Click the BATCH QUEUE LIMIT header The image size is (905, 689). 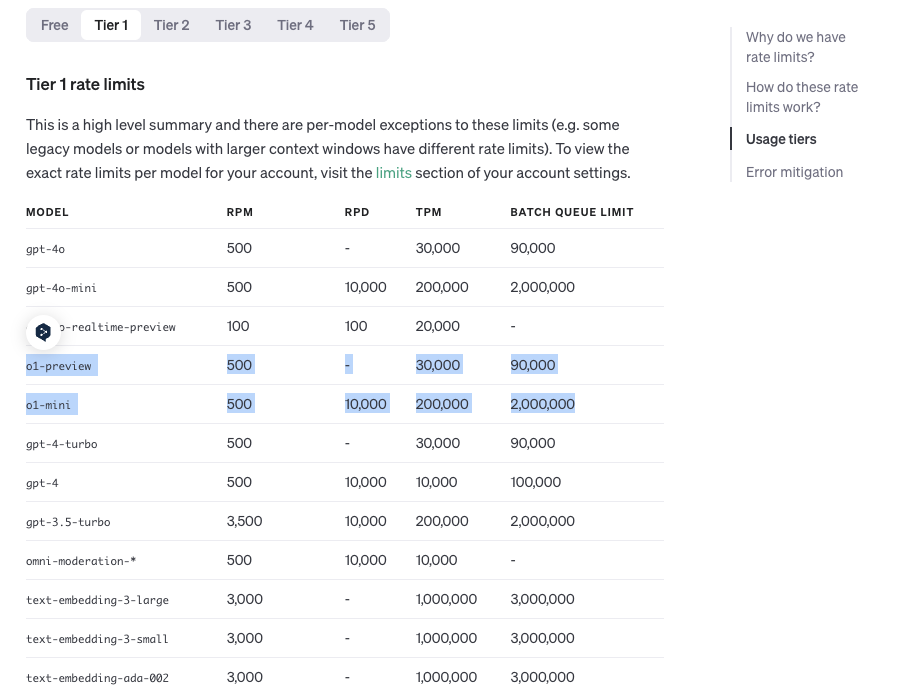(x=571, y=212)
